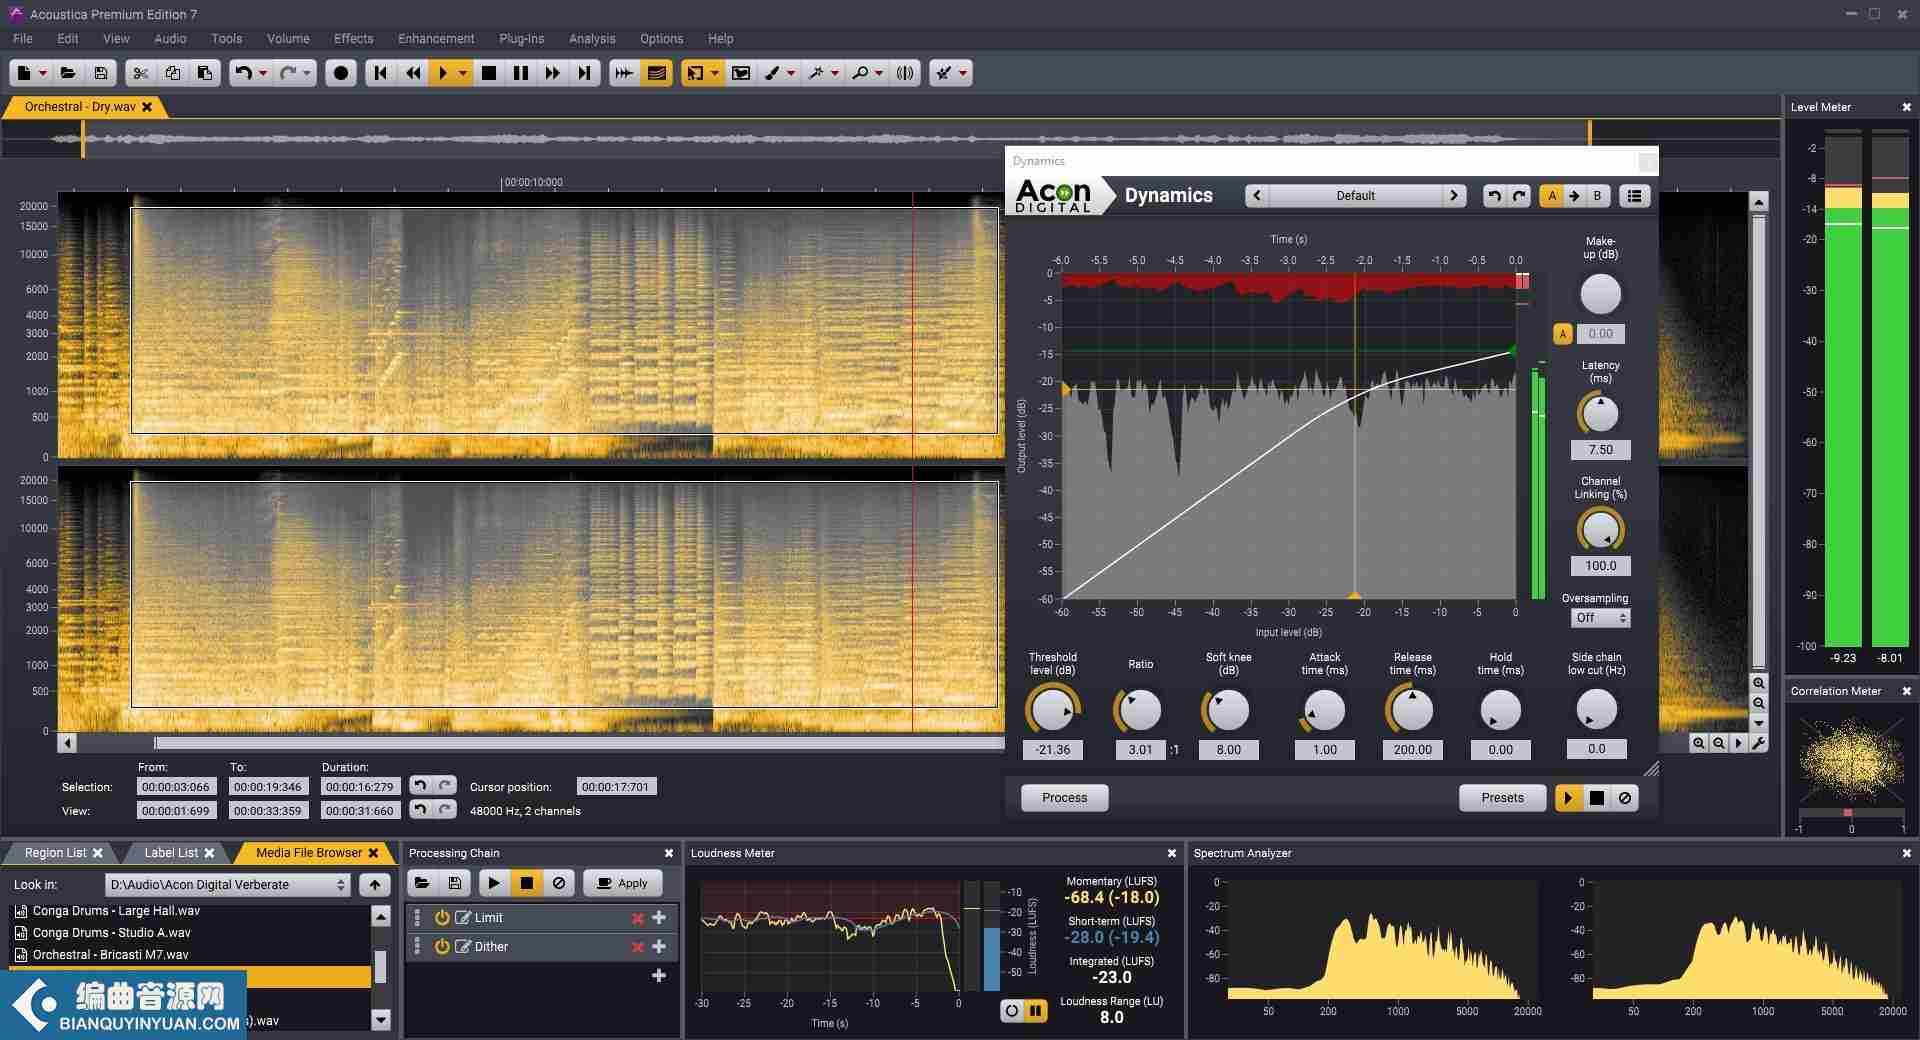This screenshot has height=1040, width=1920.
Task: Click the Save disk icon in main toolbar
Action: pyautogui.click(x=101, y=73)
